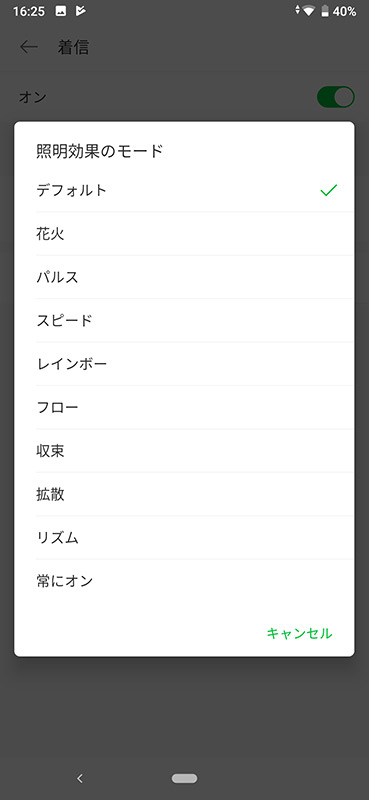
Task: Pick the レインボー lighting effect
Action: pyautogui.click(x=184, y=364)
